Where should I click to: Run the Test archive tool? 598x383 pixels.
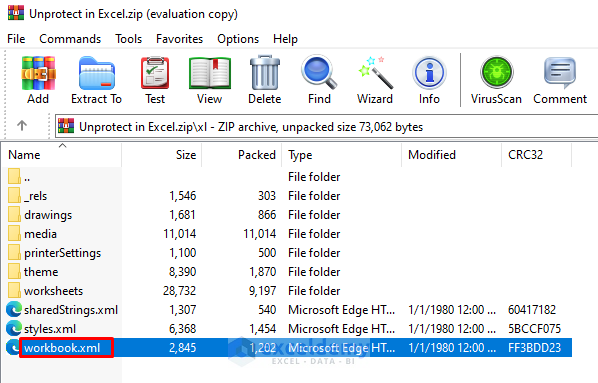[155, 74]
